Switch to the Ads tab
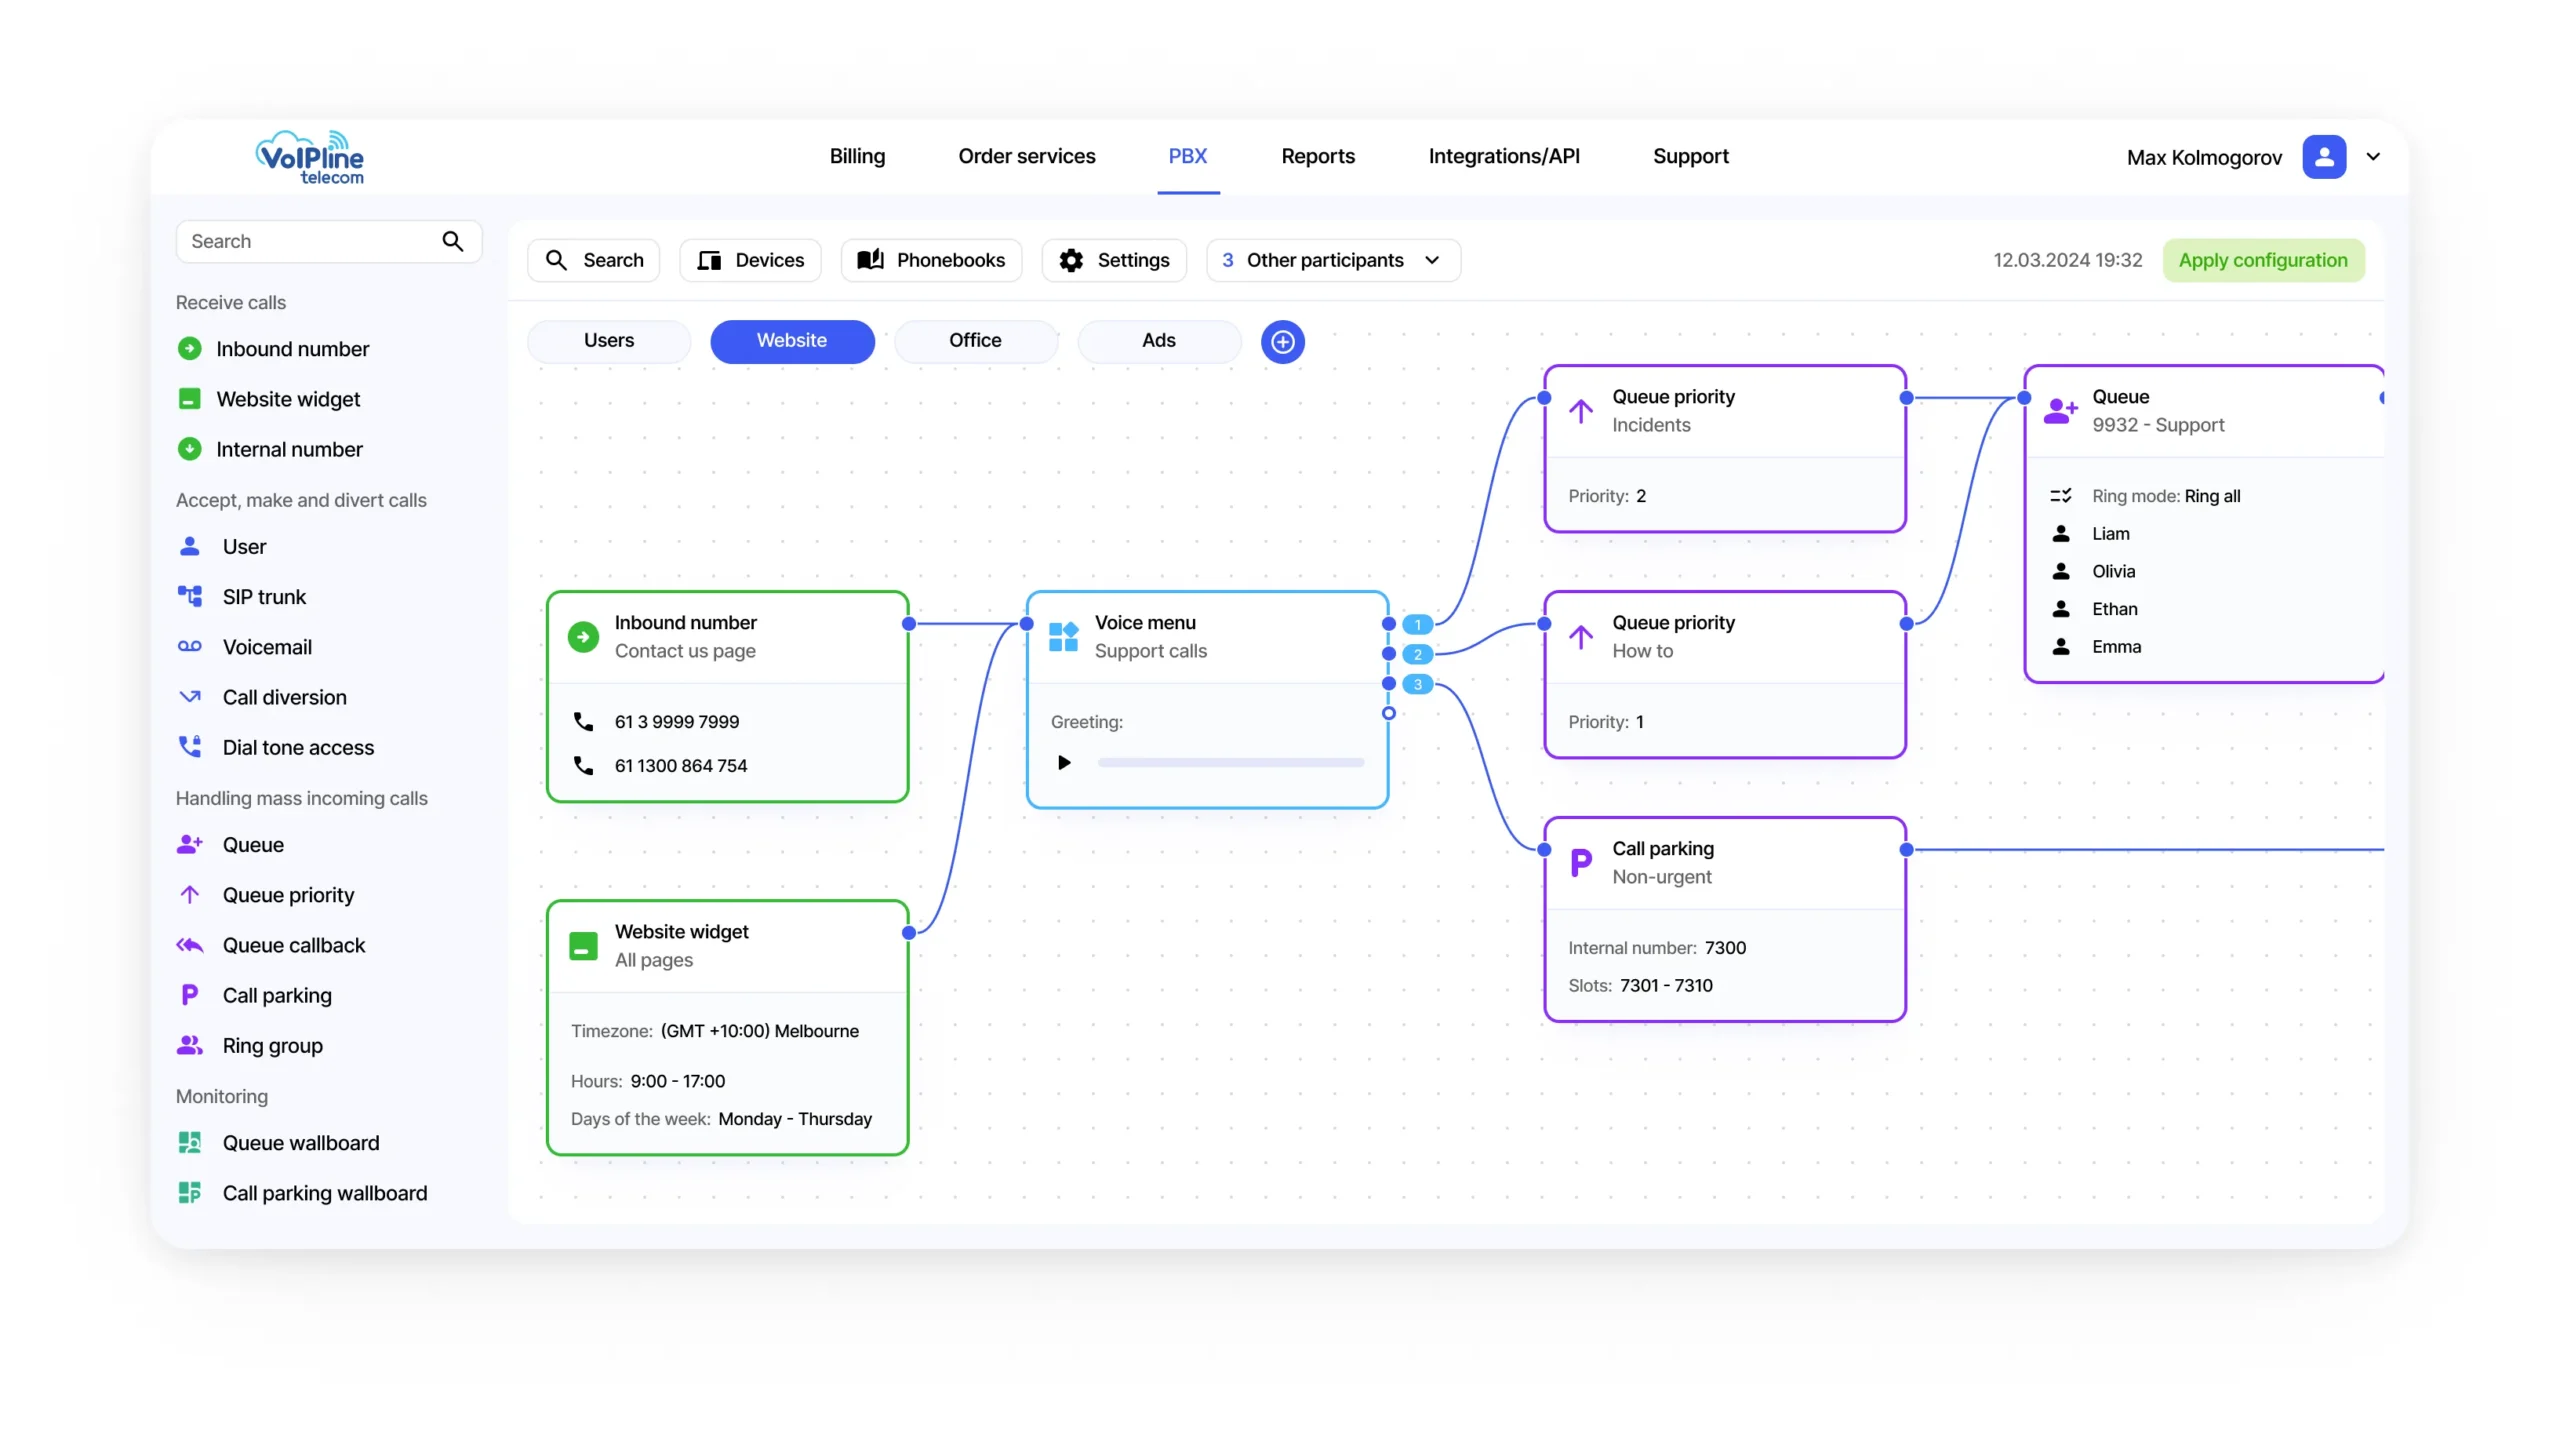2560x1431 pixels. [1158, 341]
